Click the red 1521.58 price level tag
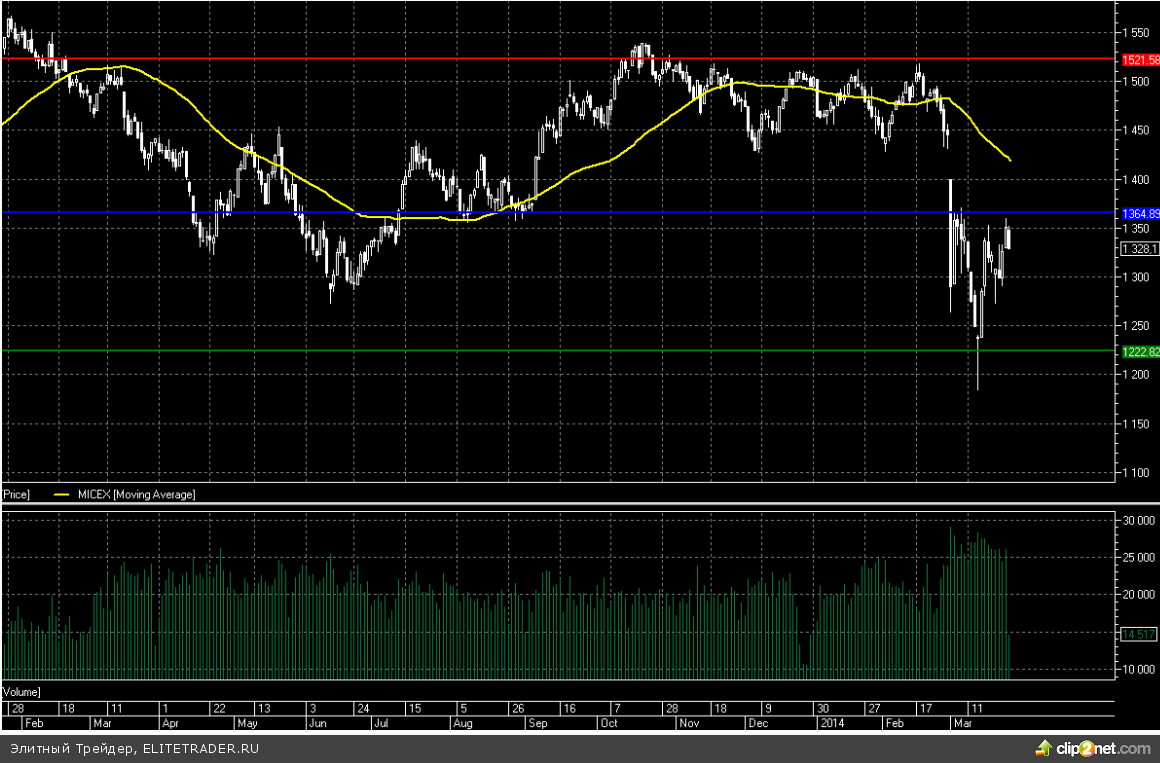The width and height of the screenshot is (1160, 763). [1139, 60]
